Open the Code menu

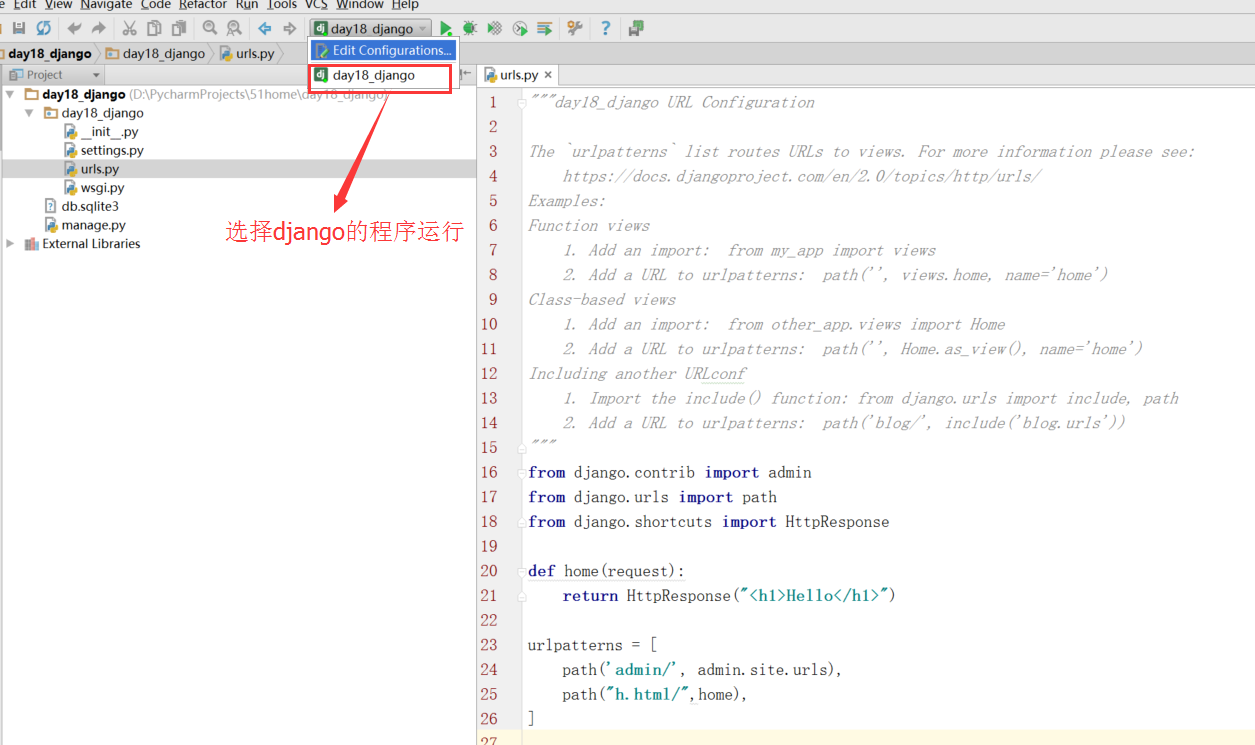point(155,5)
